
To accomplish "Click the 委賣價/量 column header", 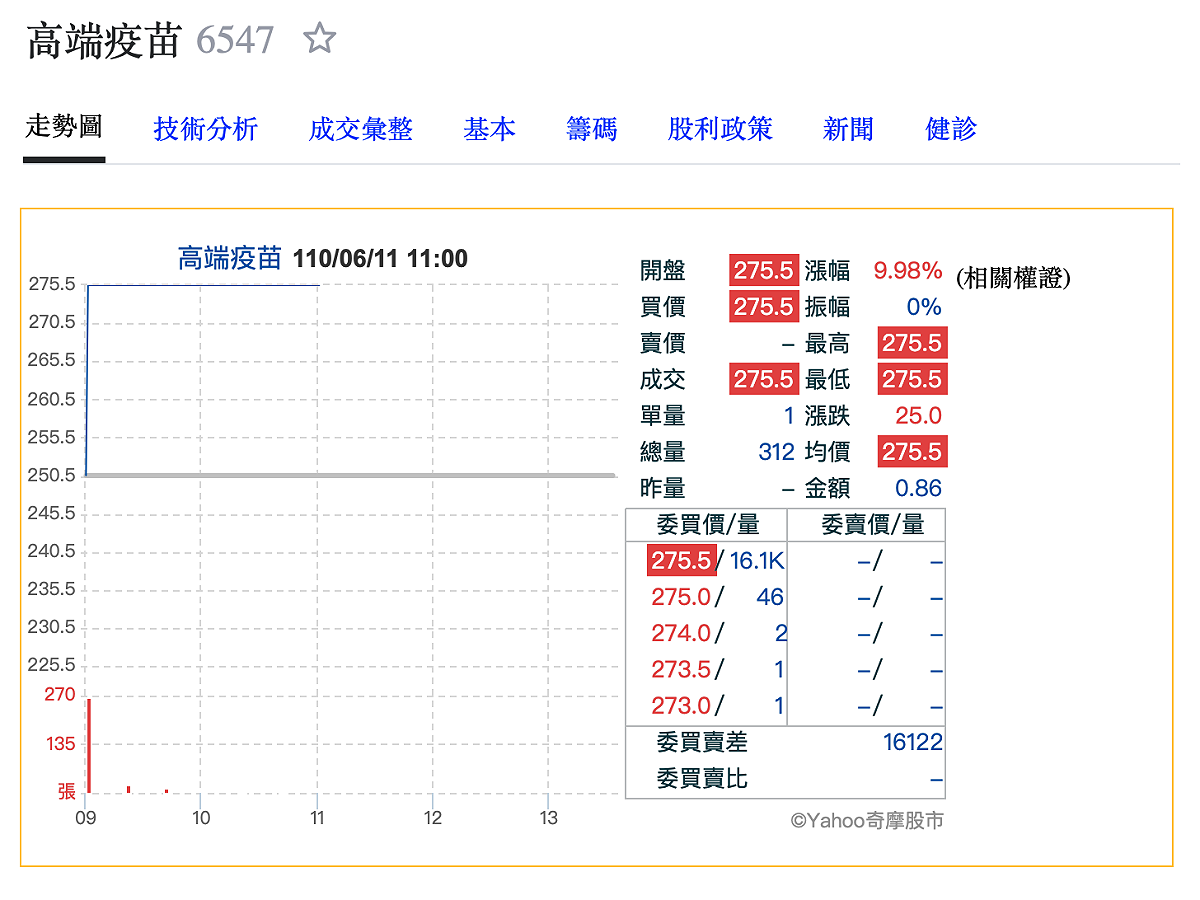I will pyautogui.click(x=872, y=524).
